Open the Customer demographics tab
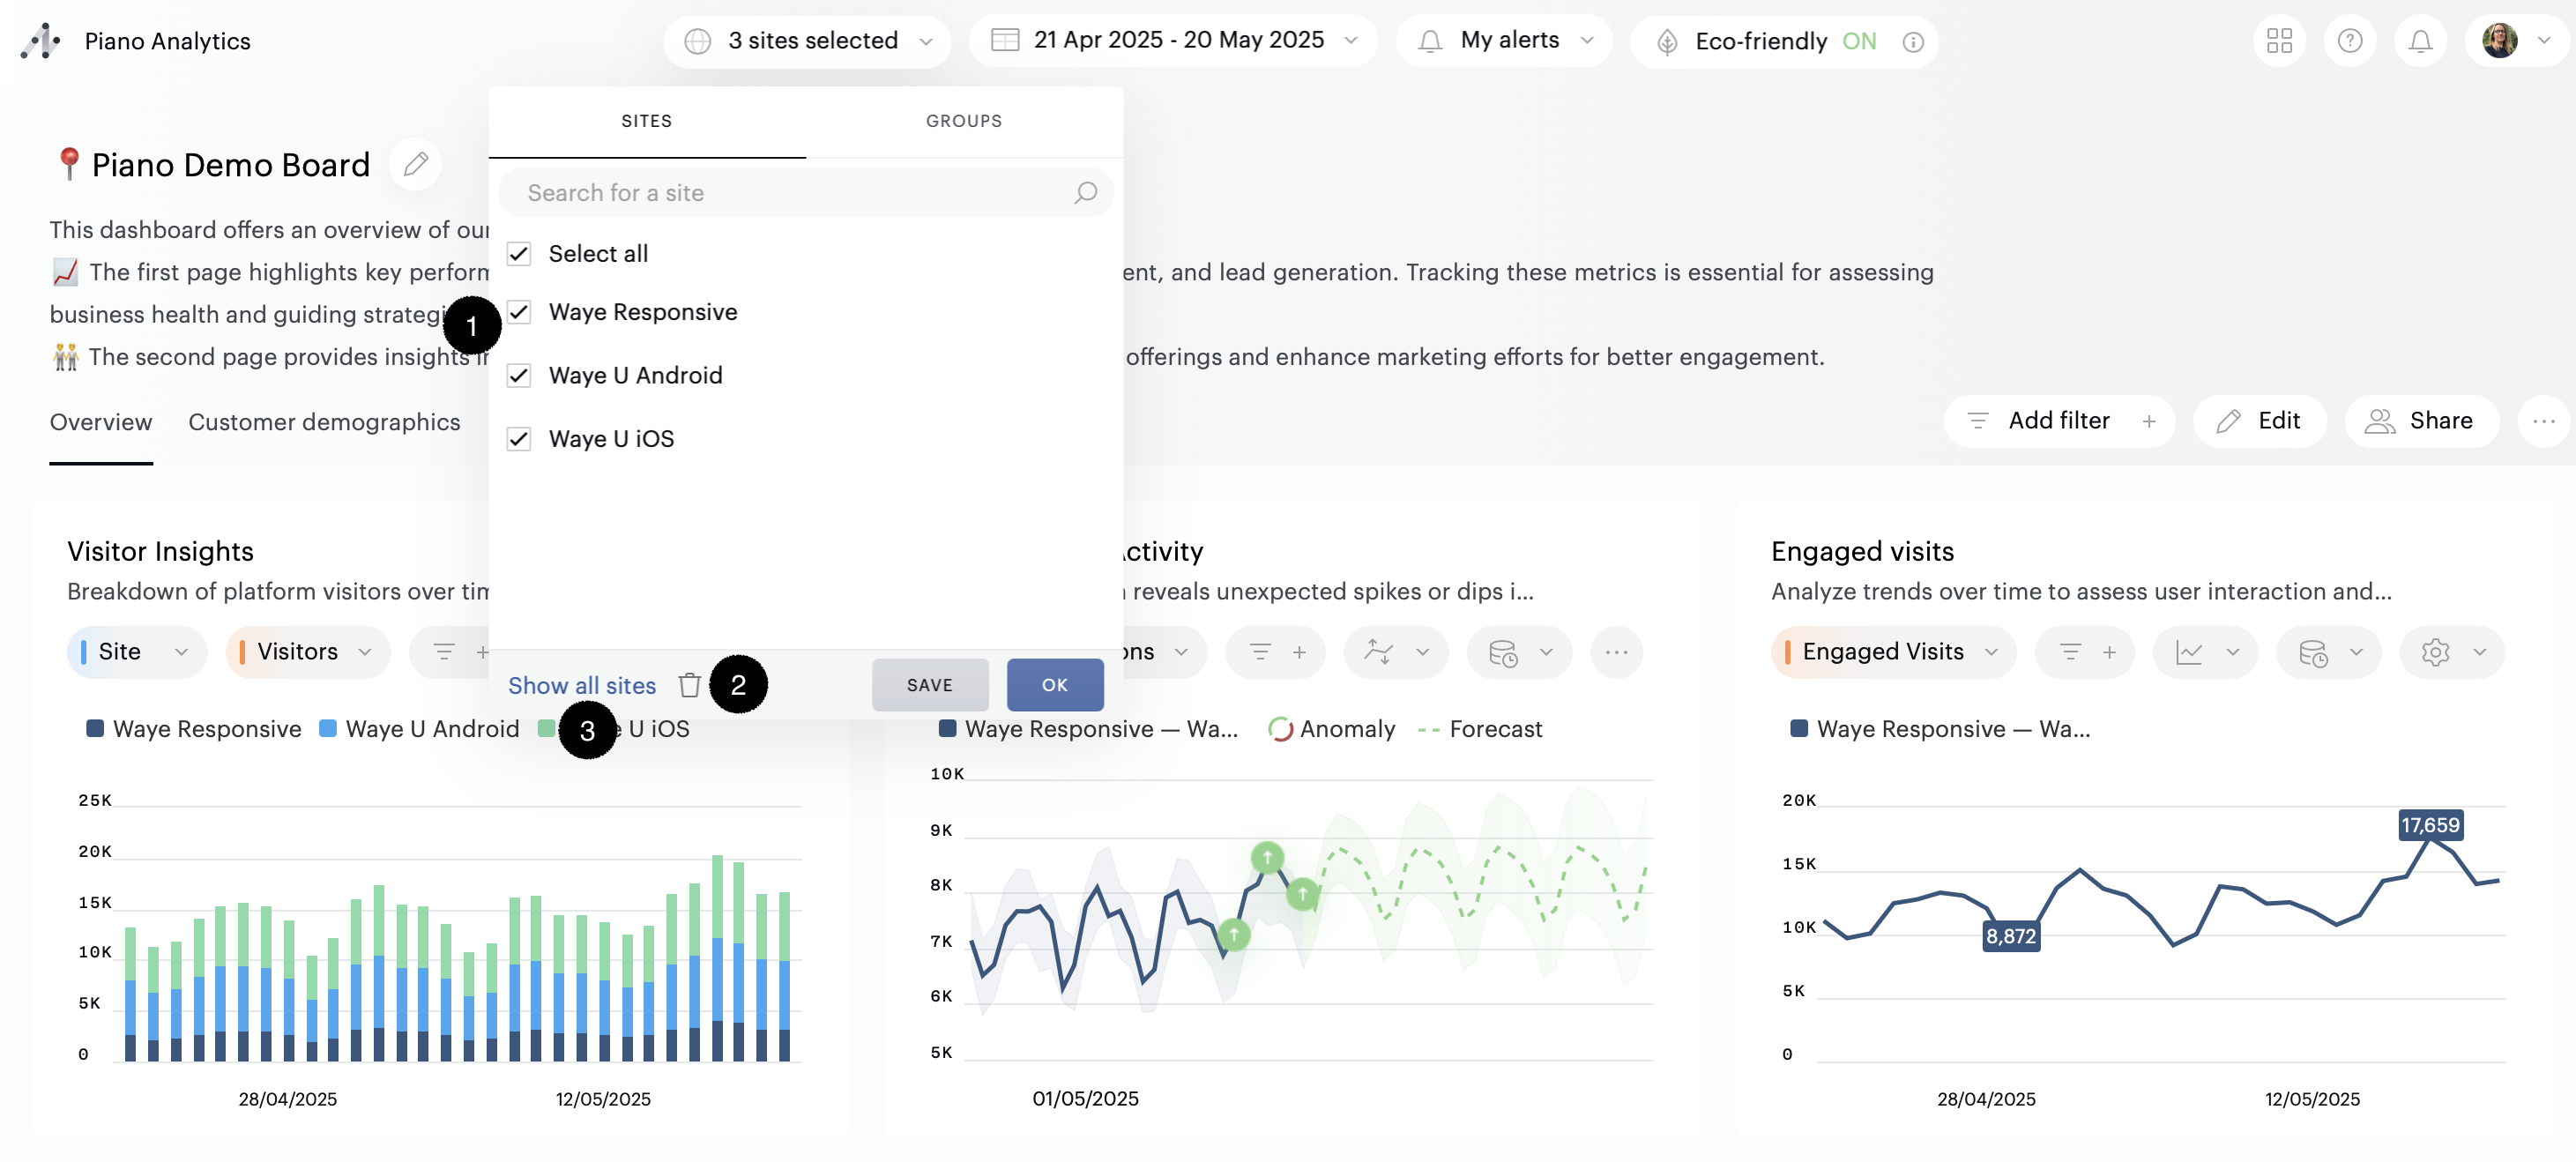 [x=324, y=422]
